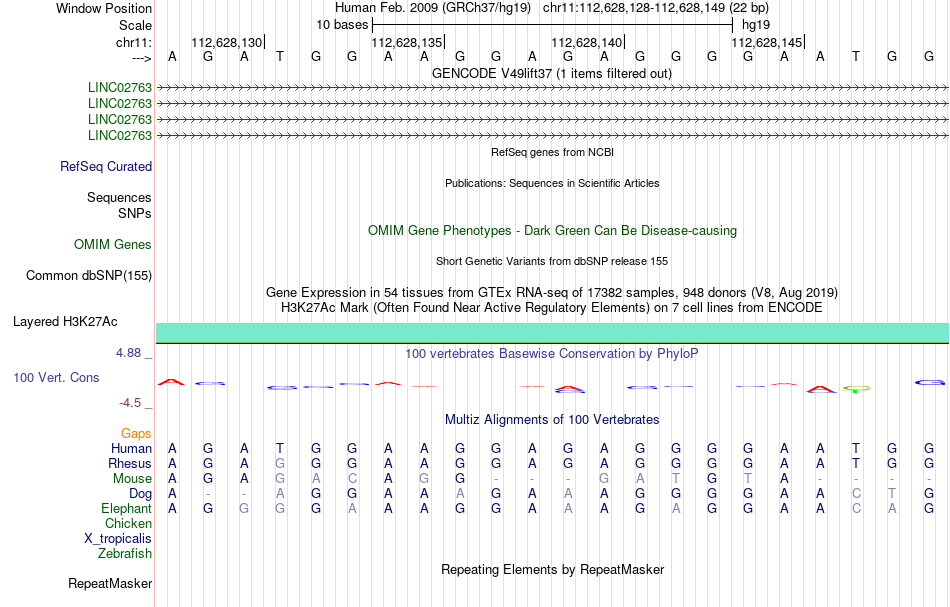Click the chr11: ruler label

(134, 42)
